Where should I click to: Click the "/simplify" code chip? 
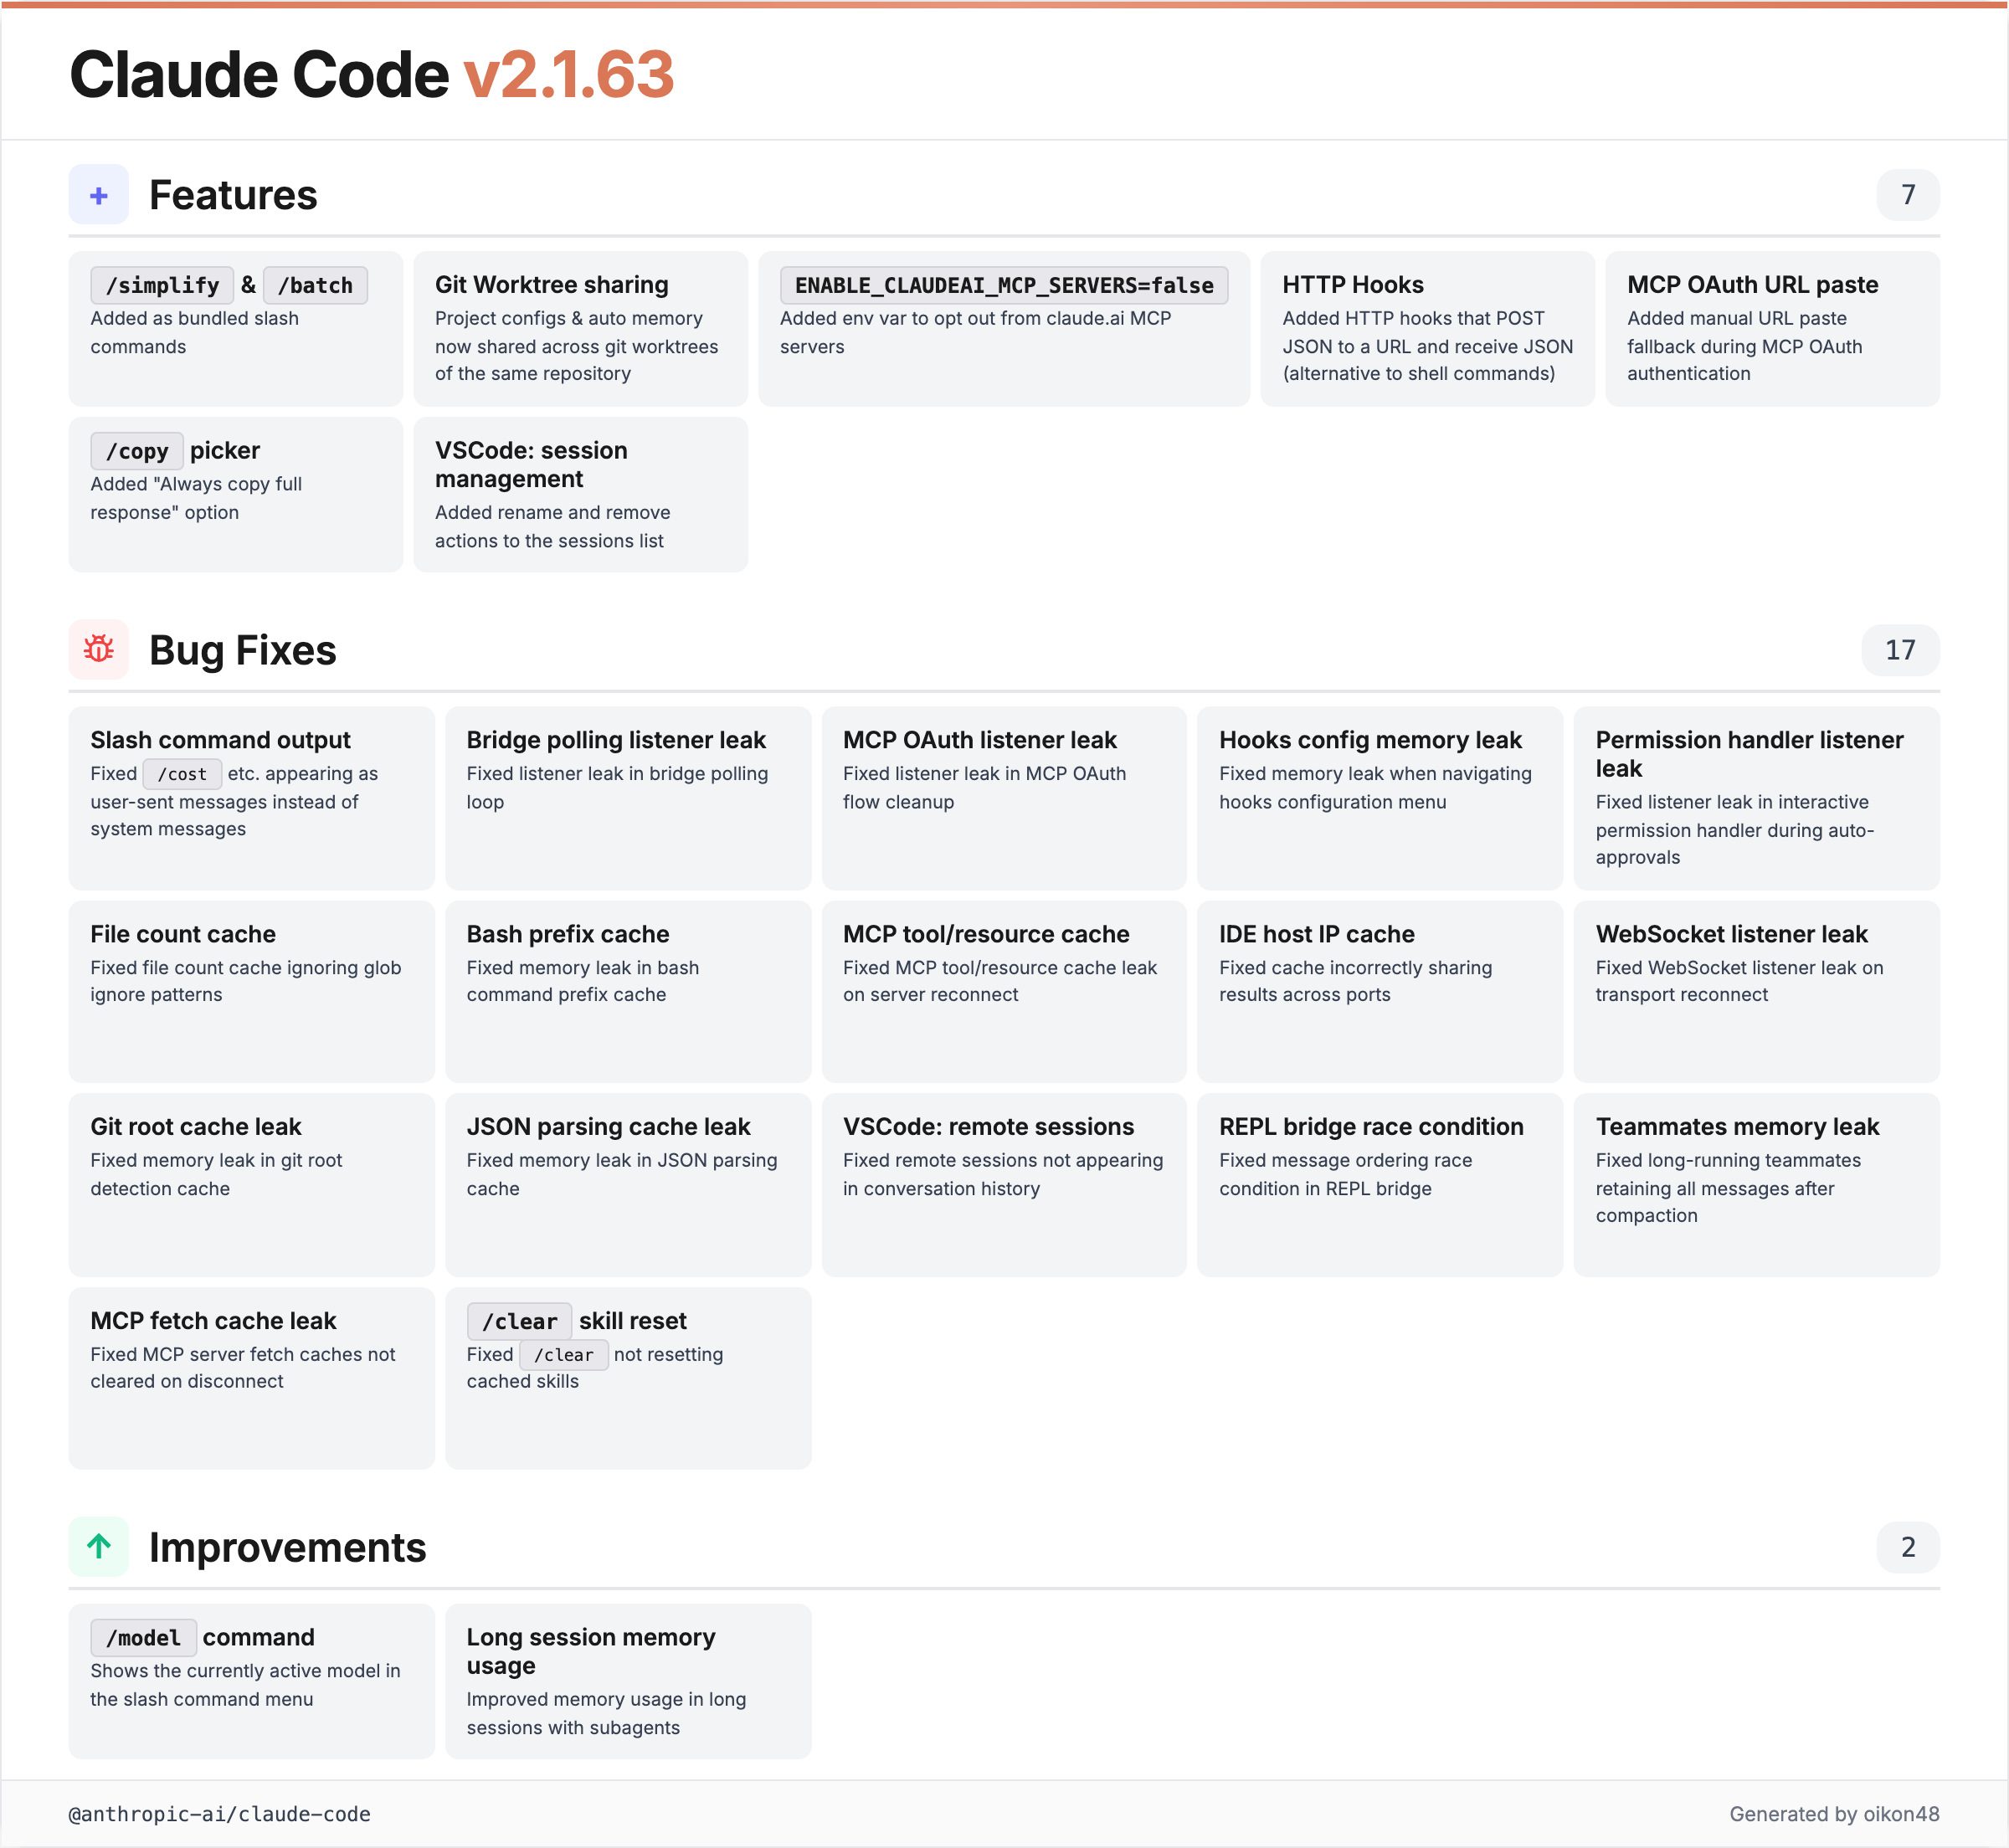[162, 285]
